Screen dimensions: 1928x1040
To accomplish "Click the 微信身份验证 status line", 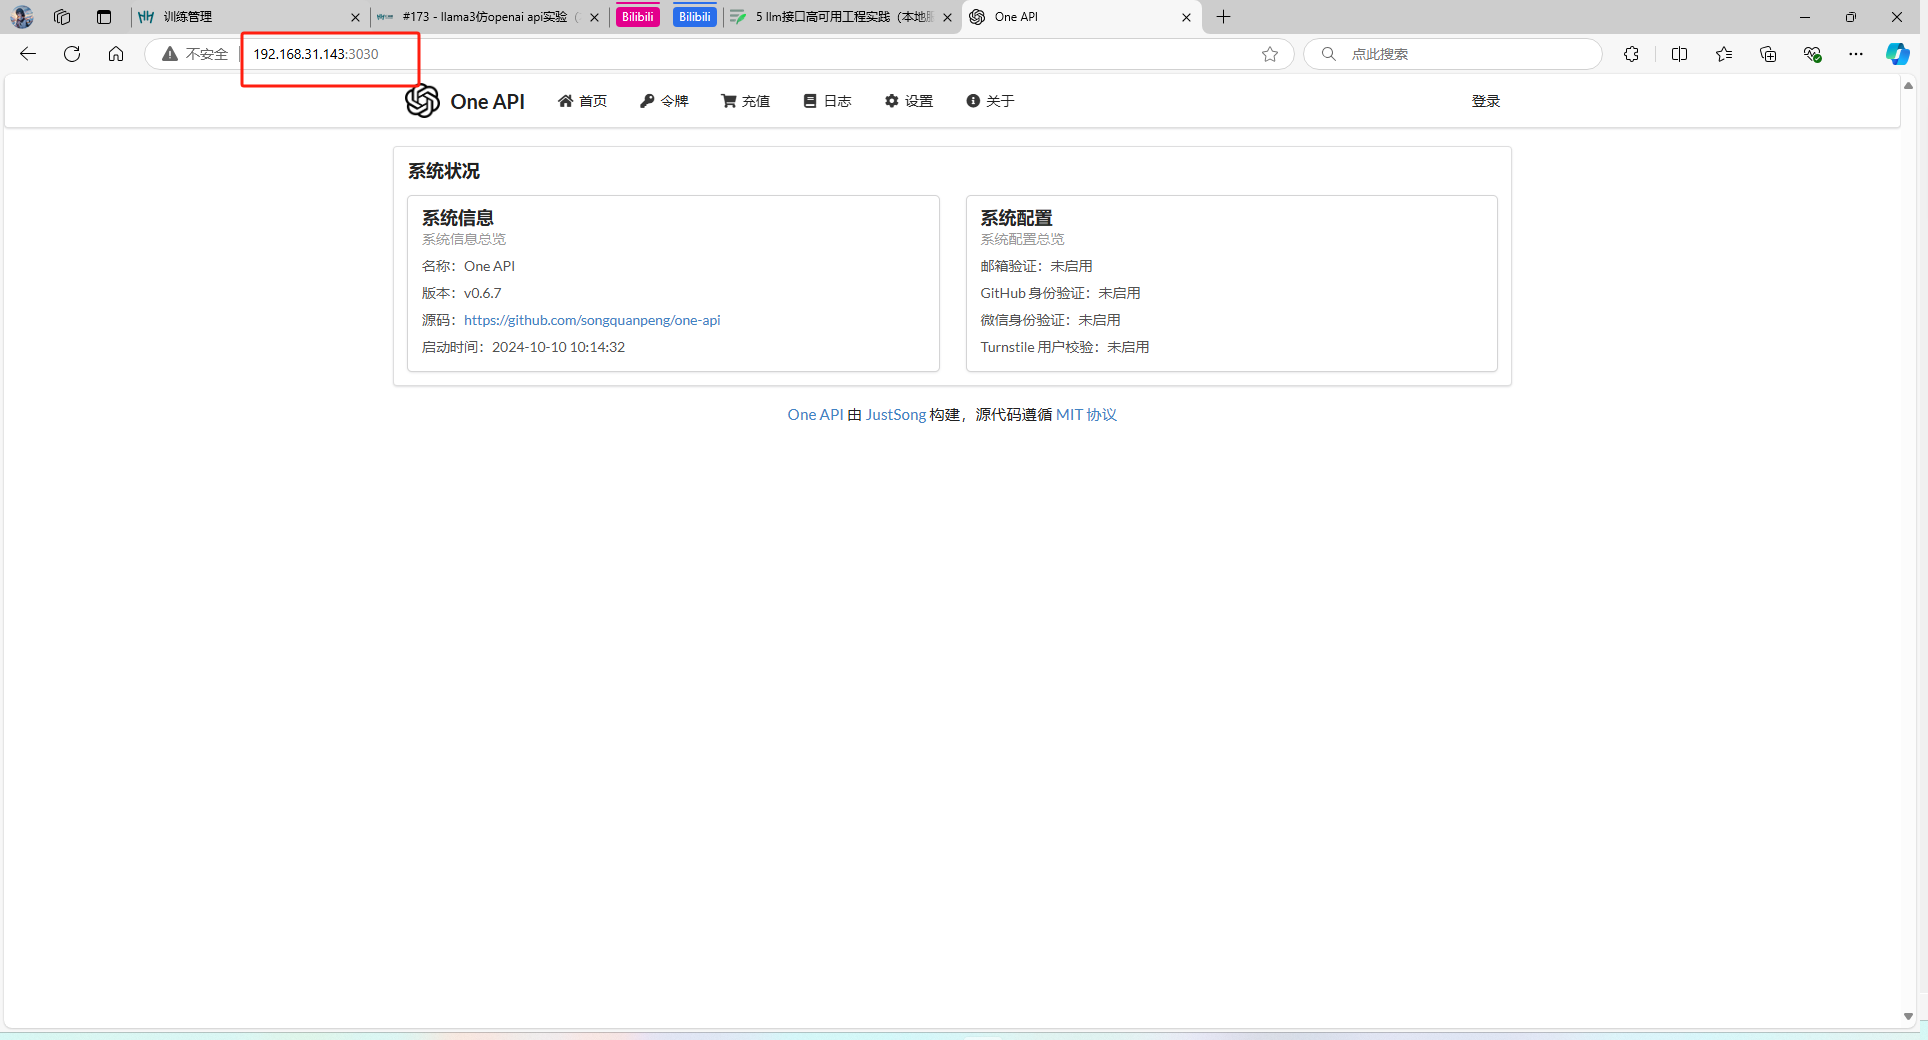I will (1050, 320).
